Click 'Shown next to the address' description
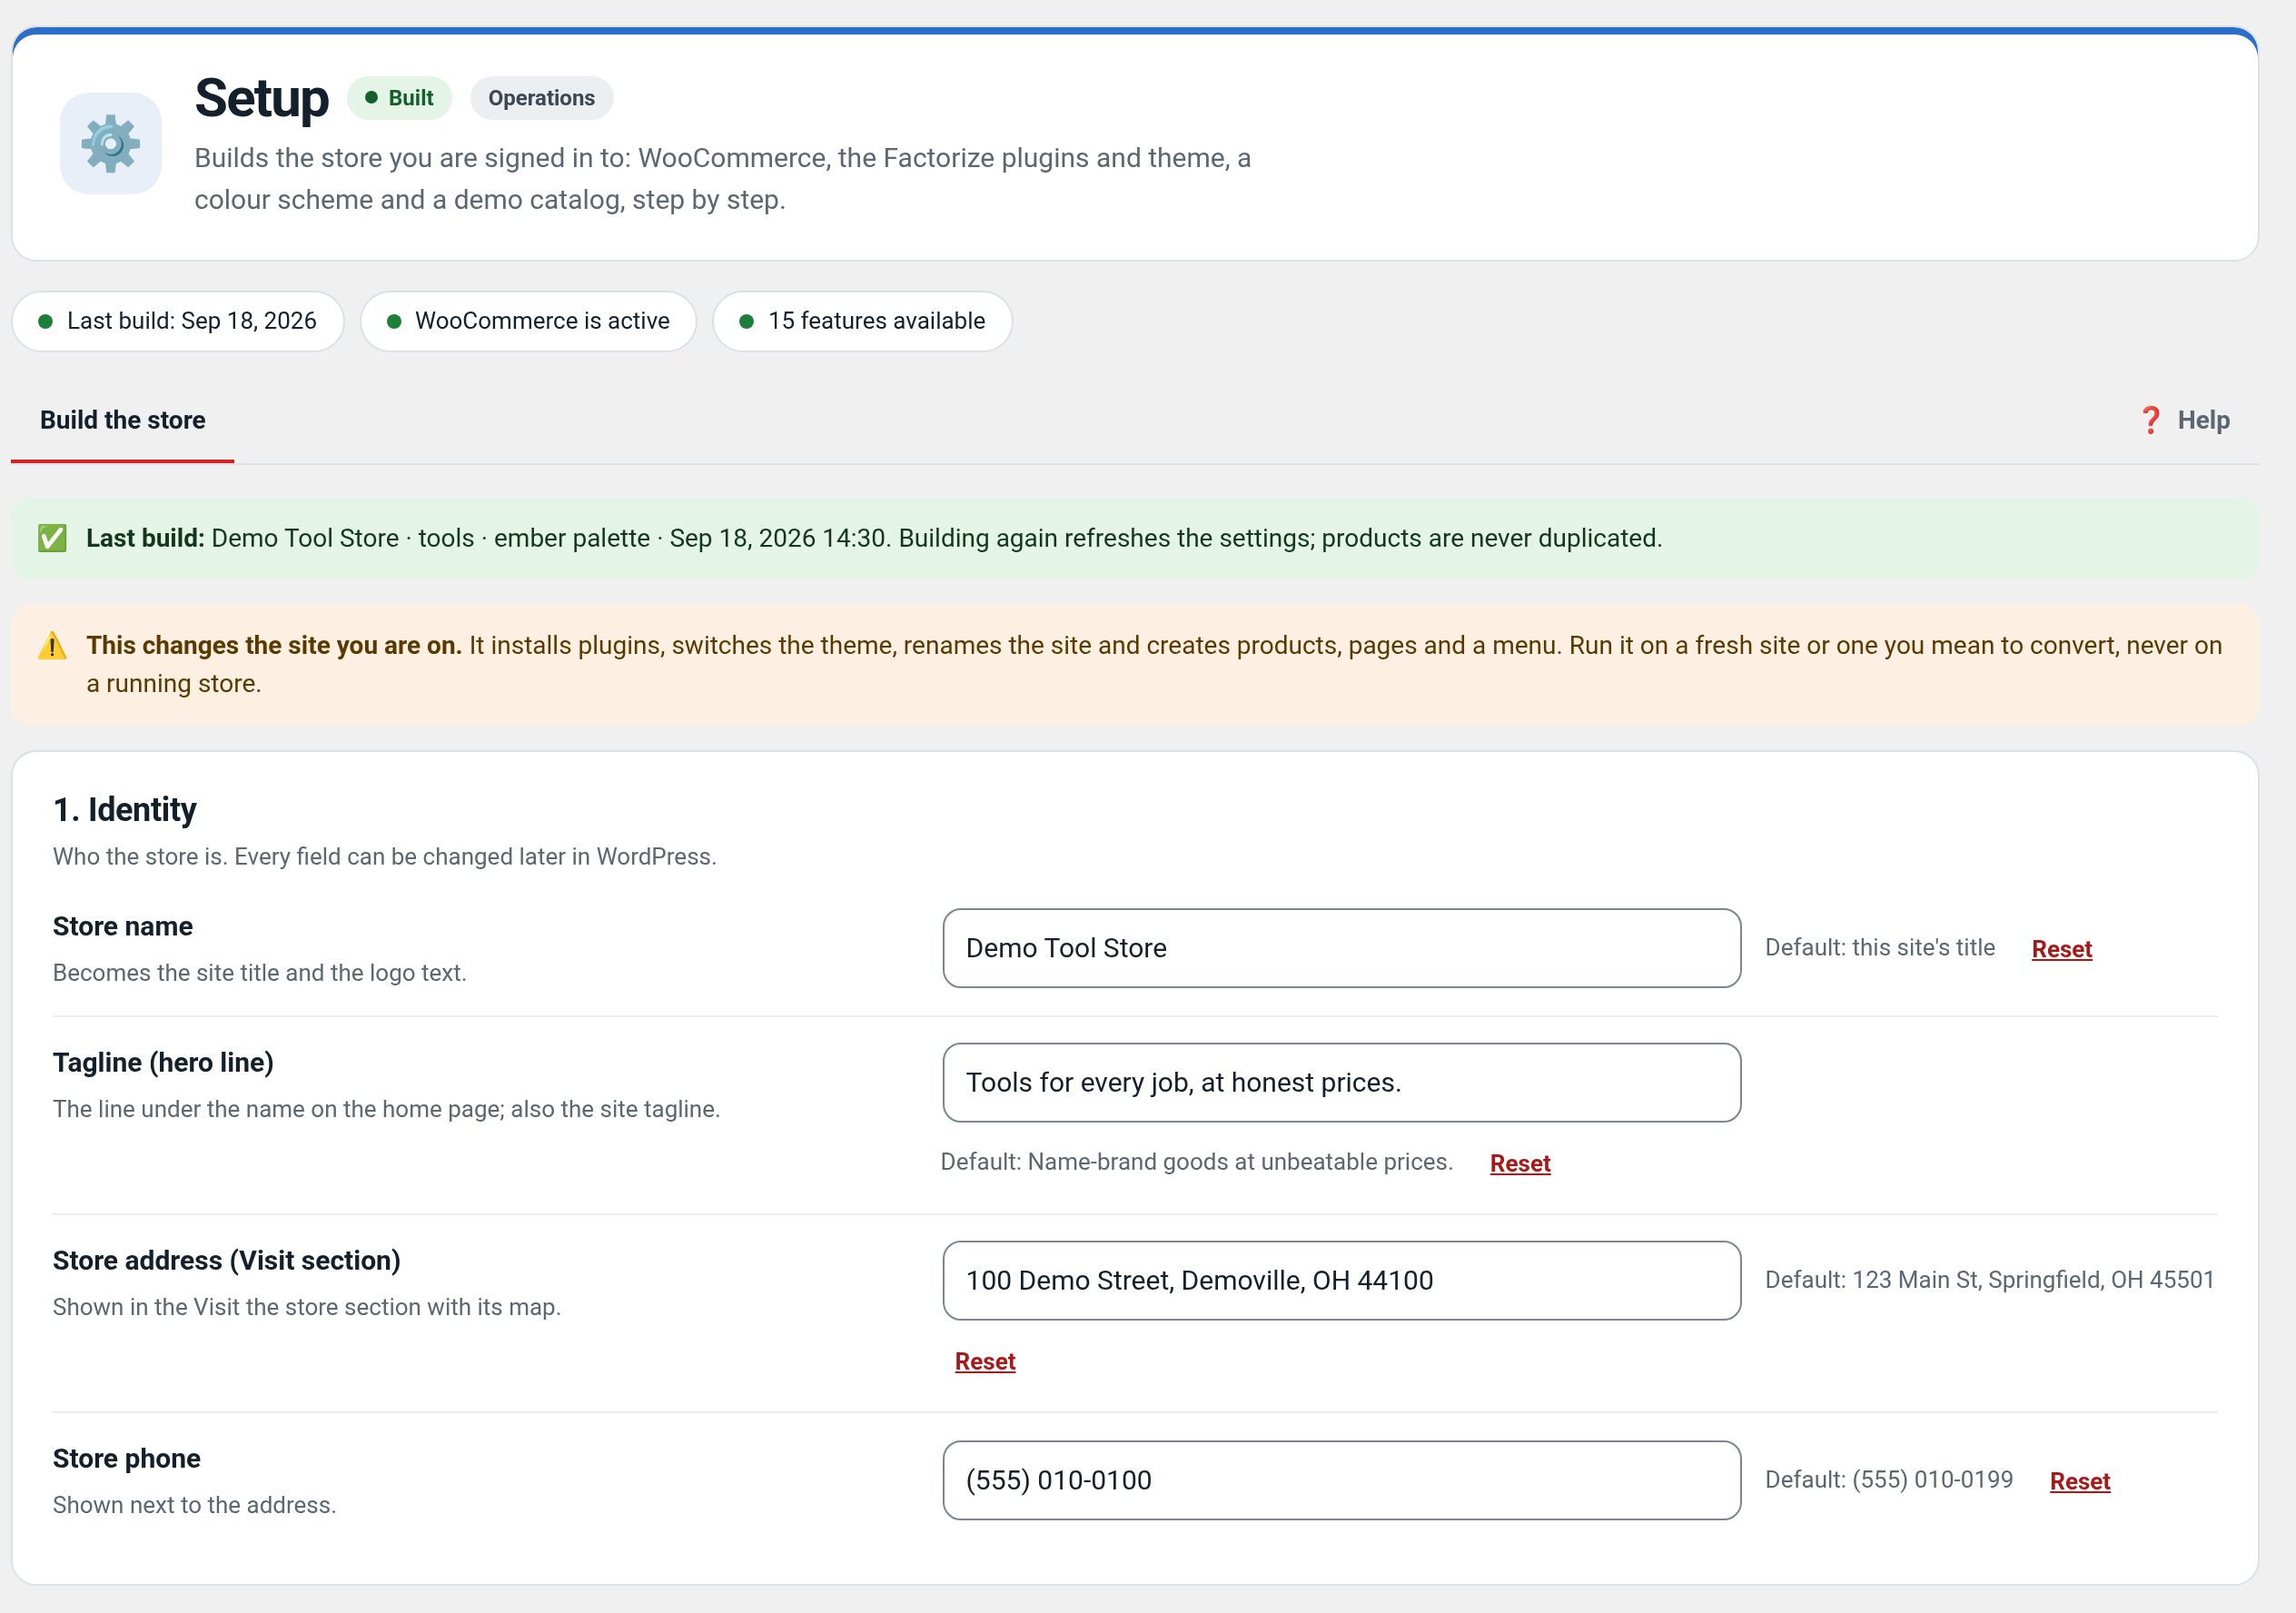Viewport: 2296px width, 1613px height. click(195, 1505)
